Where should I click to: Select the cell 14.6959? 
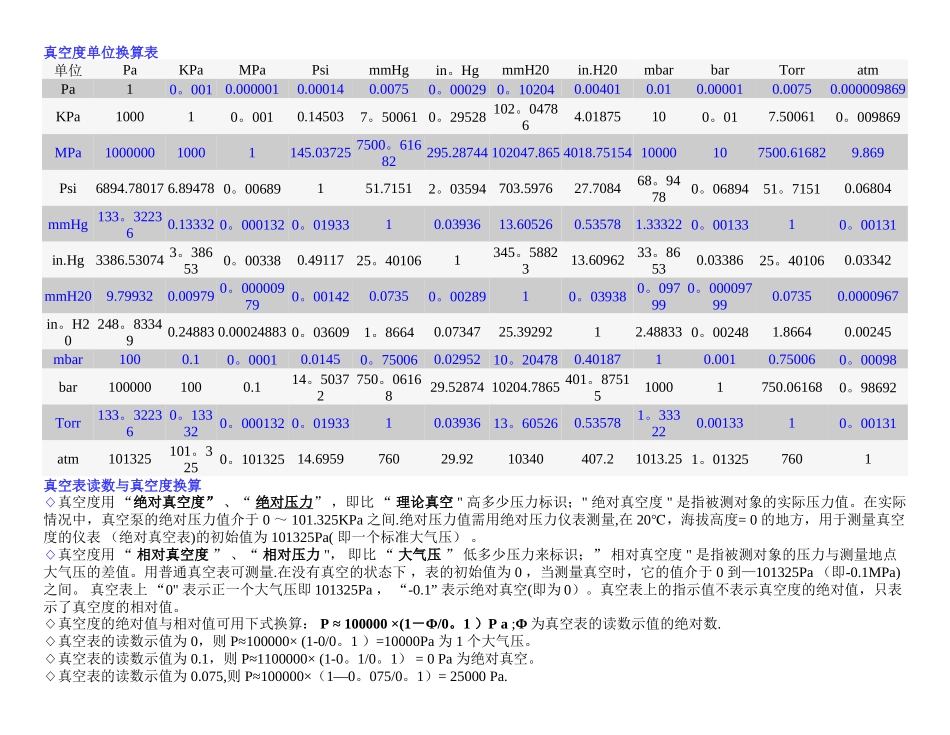(x=320, y=459)
